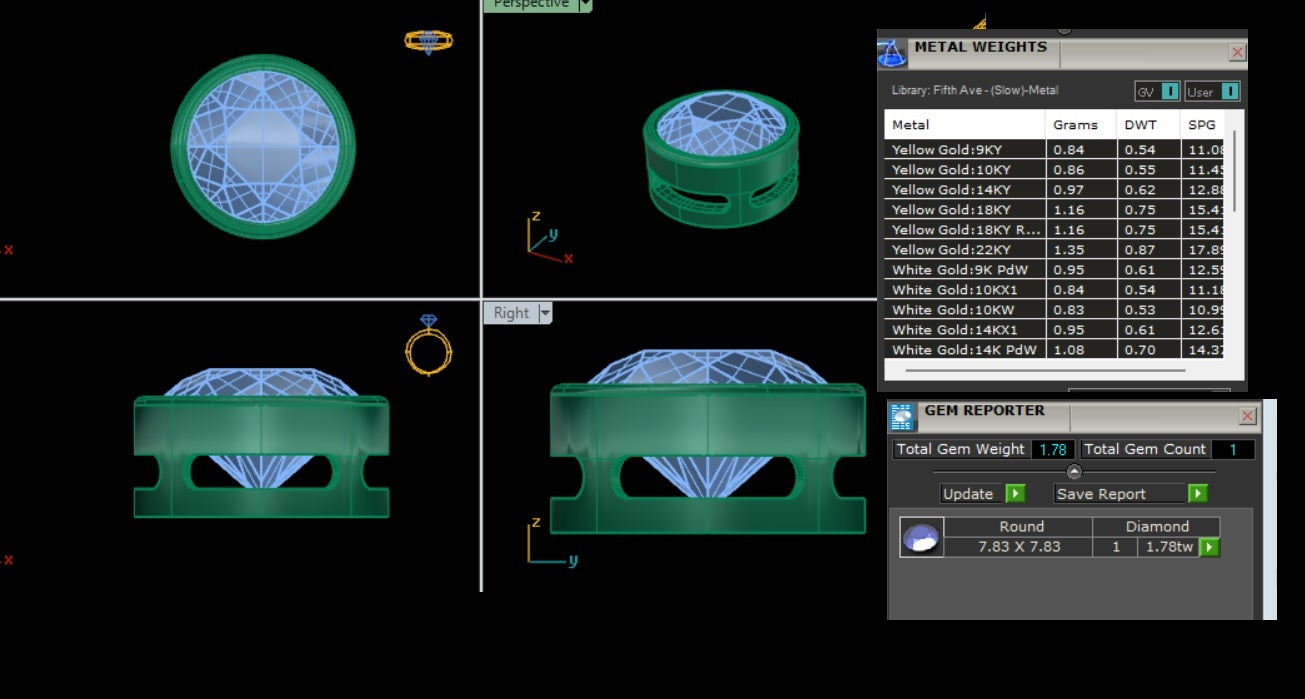Select the Right viewport tab
This screenshot has width=1305, height=699.
coord(511,313)
